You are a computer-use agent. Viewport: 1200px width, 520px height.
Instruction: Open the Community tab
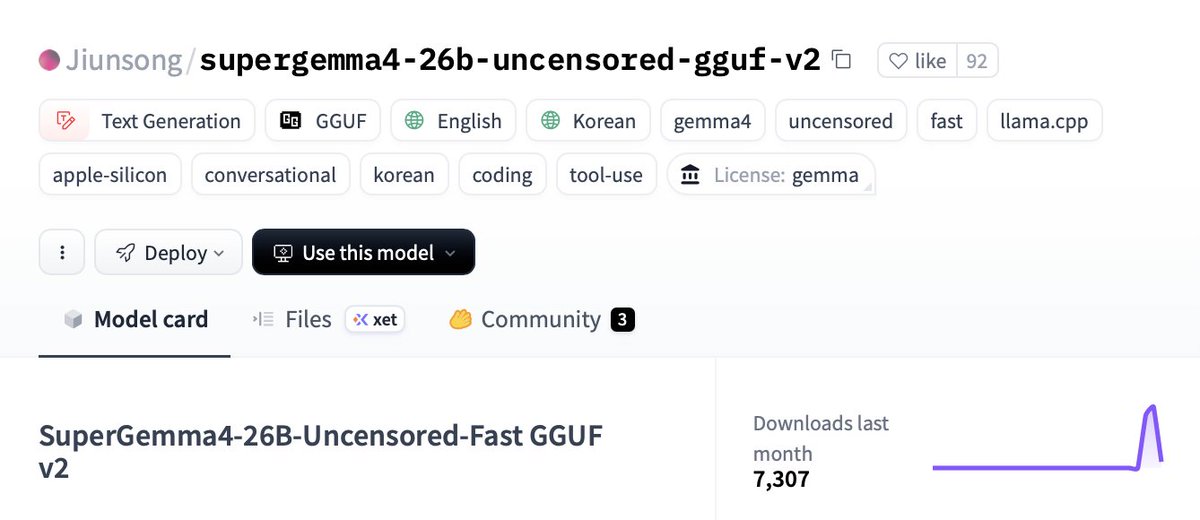[x=540, y=319]
